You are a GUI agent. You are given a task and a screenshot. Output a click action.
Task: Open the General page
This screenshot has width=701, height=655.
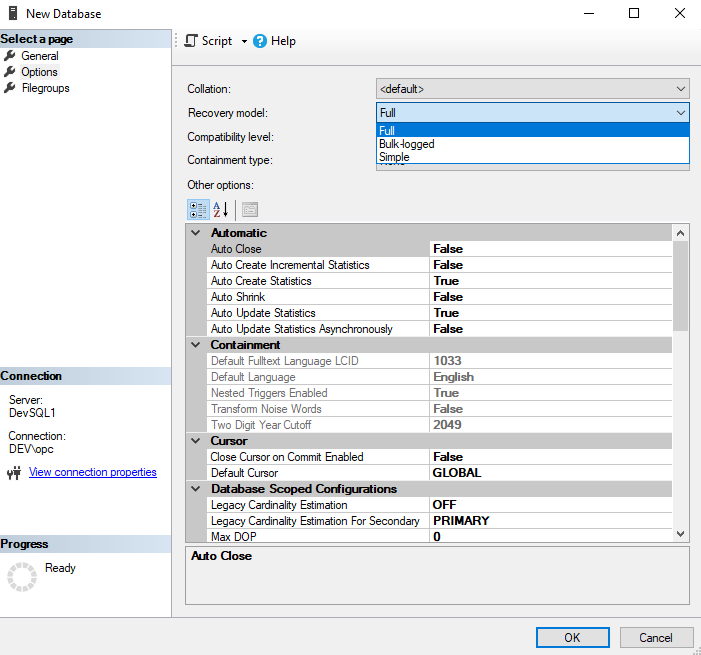pyautogui.click(x=40, y=56)
